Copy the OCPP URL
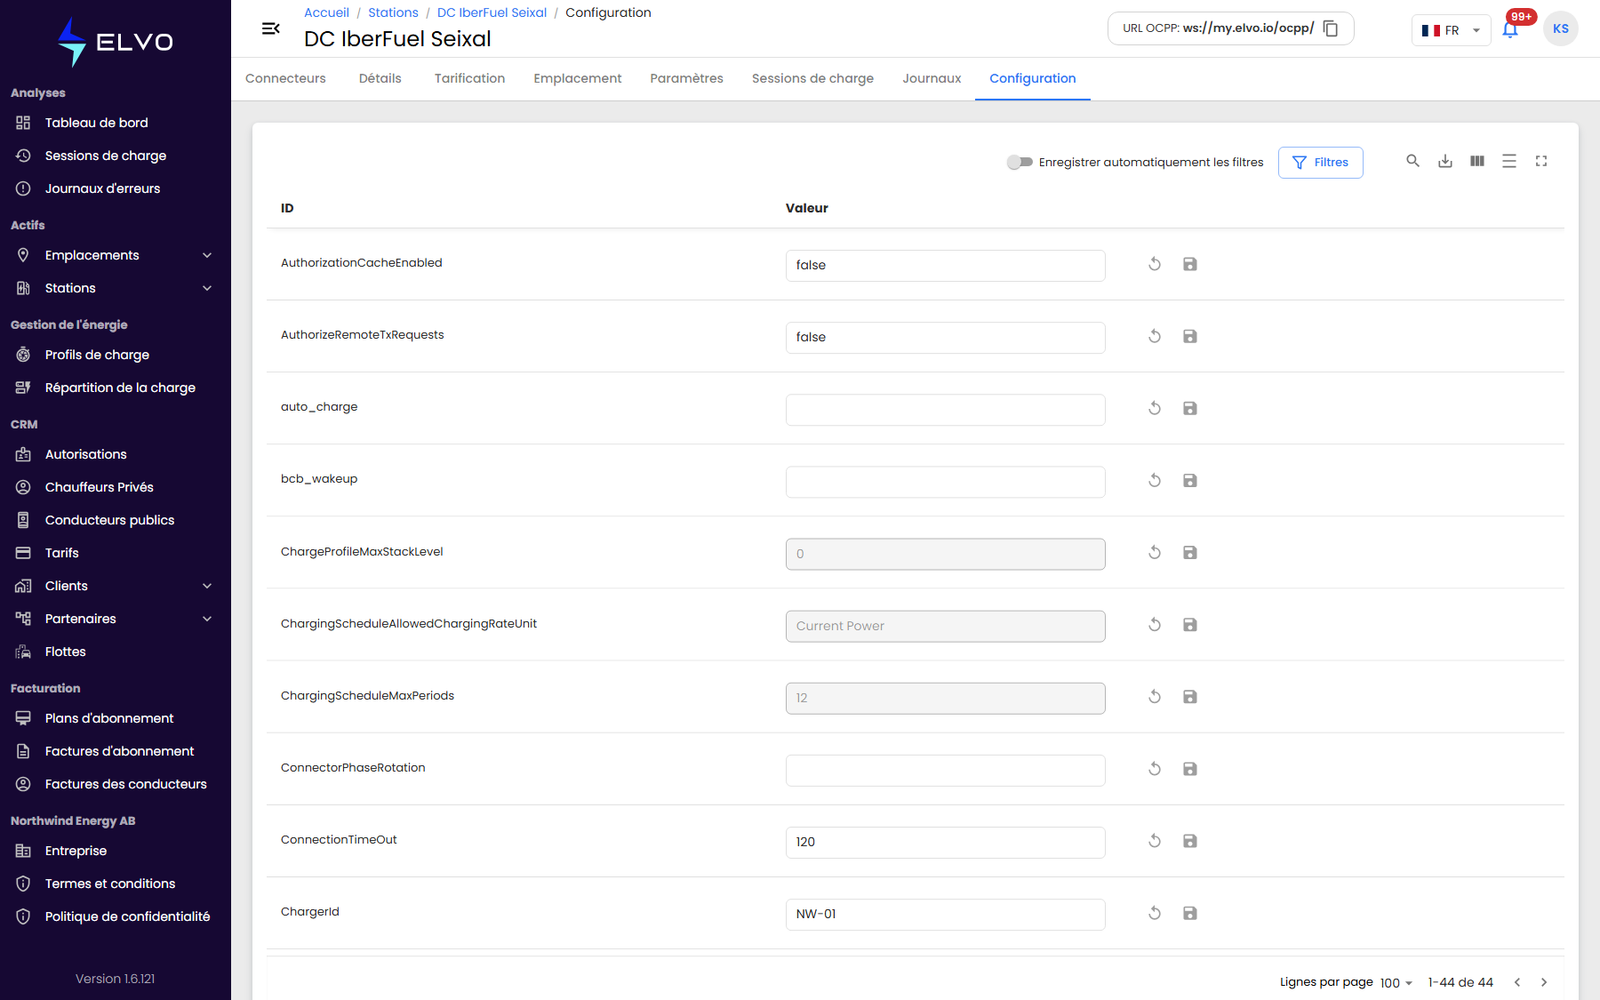Screen dimensions: 1600x1000 pyautogui.click(x=1330, y=29)
